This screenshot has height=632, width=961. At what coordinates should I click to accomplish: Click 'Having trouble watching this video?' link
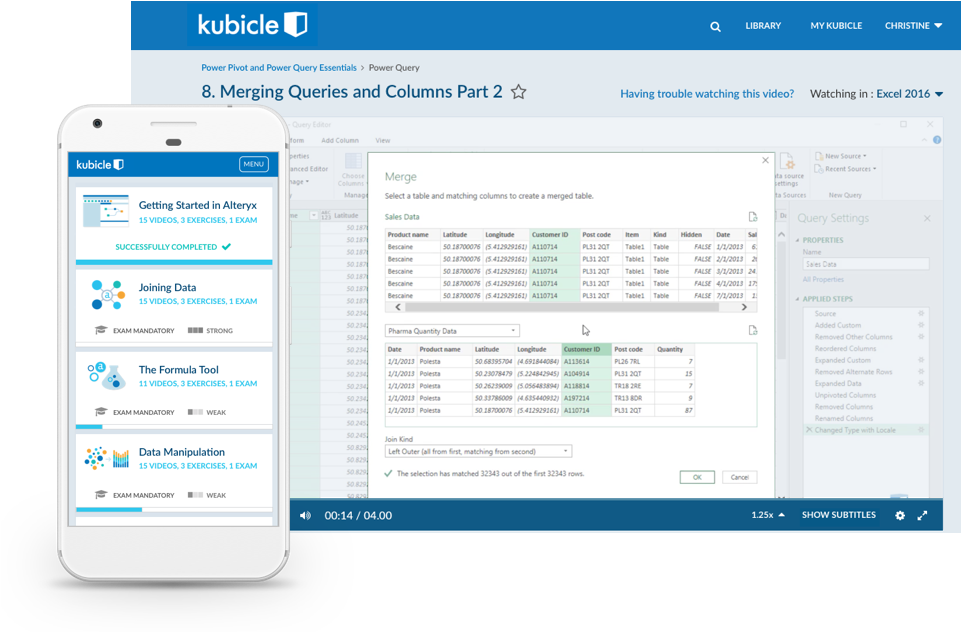click(x=707, y=94)
